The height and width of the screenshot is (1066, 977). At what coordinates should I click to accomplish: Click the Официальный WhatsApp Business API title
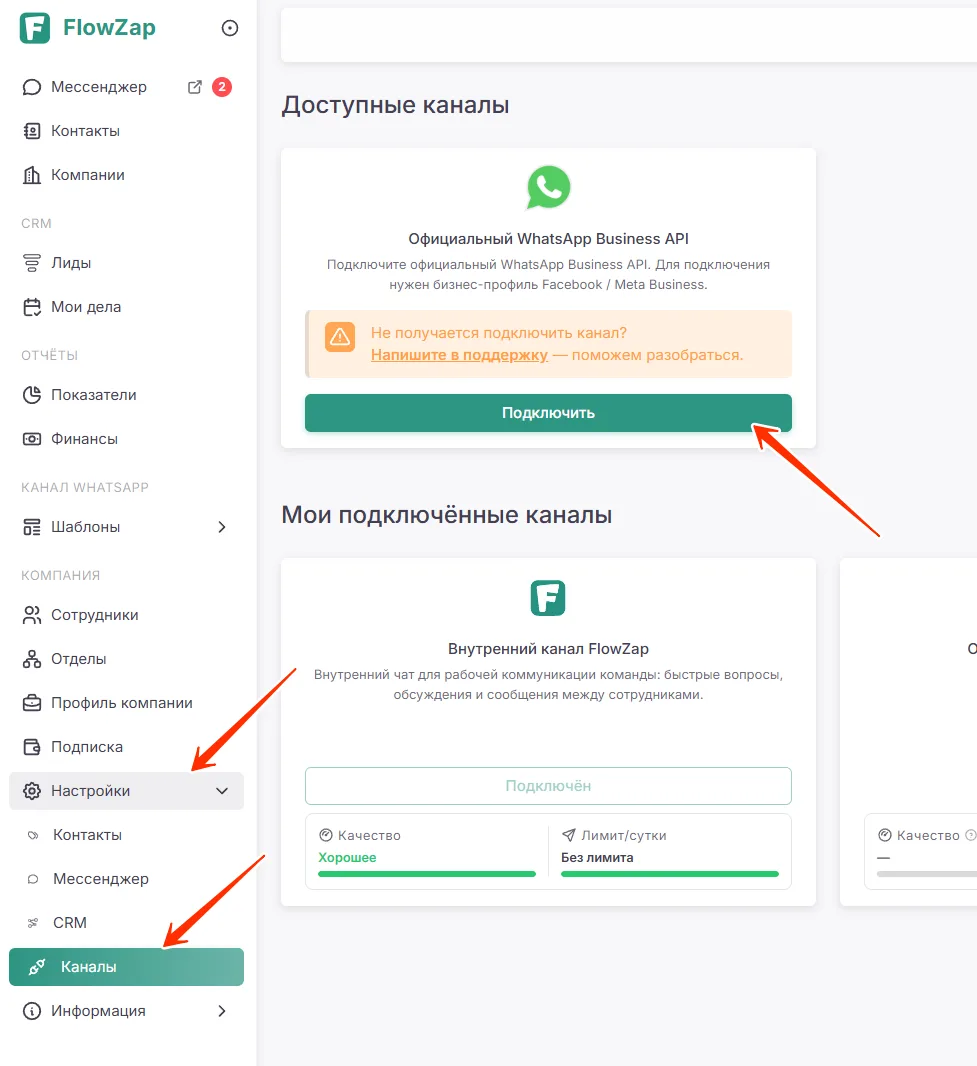point(548,239)
